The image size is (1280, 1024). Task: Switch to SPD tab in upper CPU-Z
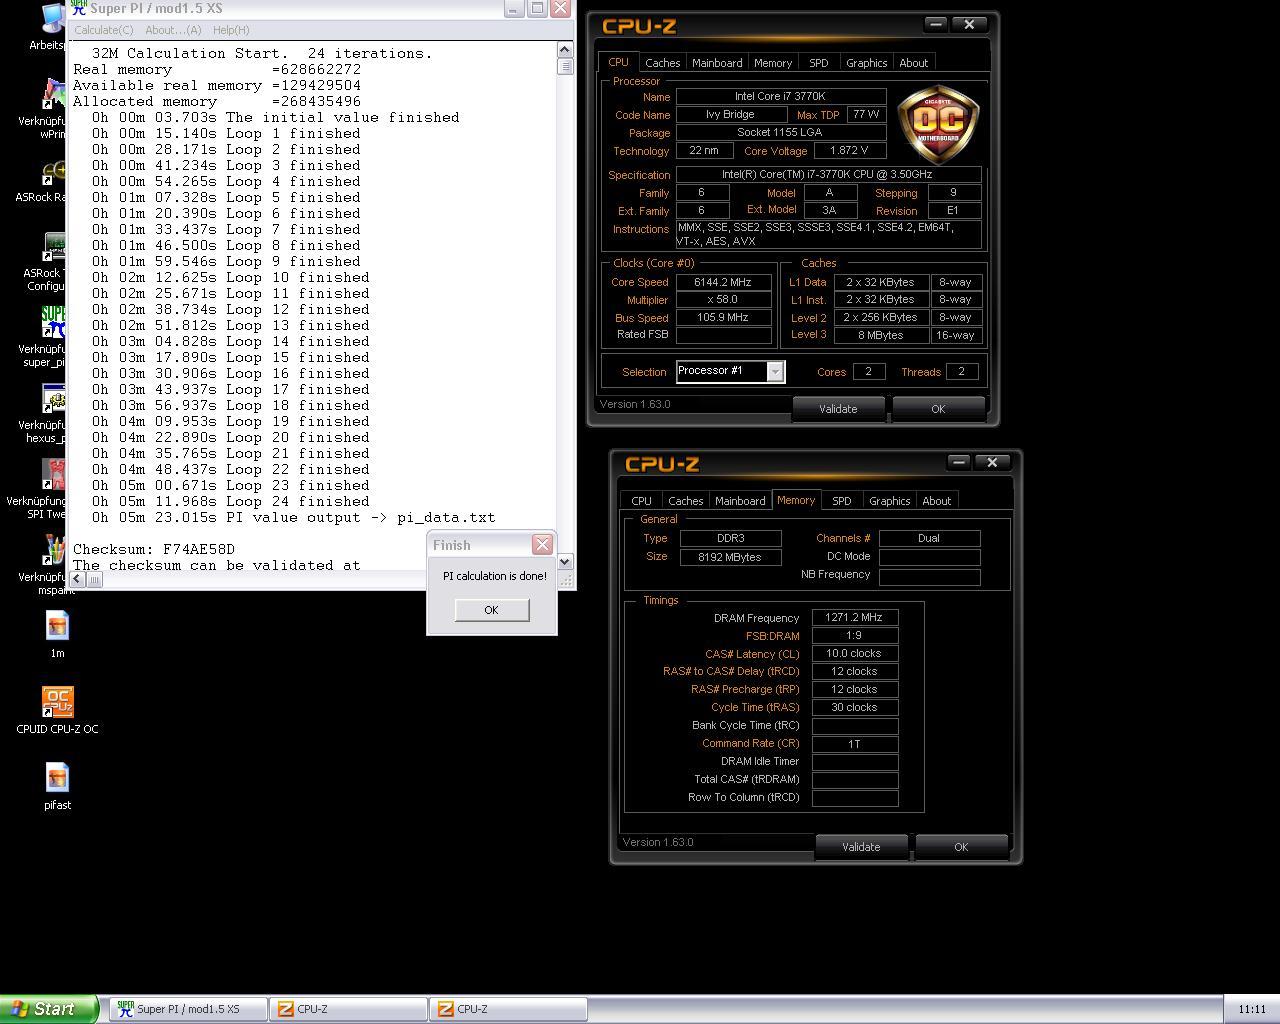pyautogui.click(x=819, y=63)
